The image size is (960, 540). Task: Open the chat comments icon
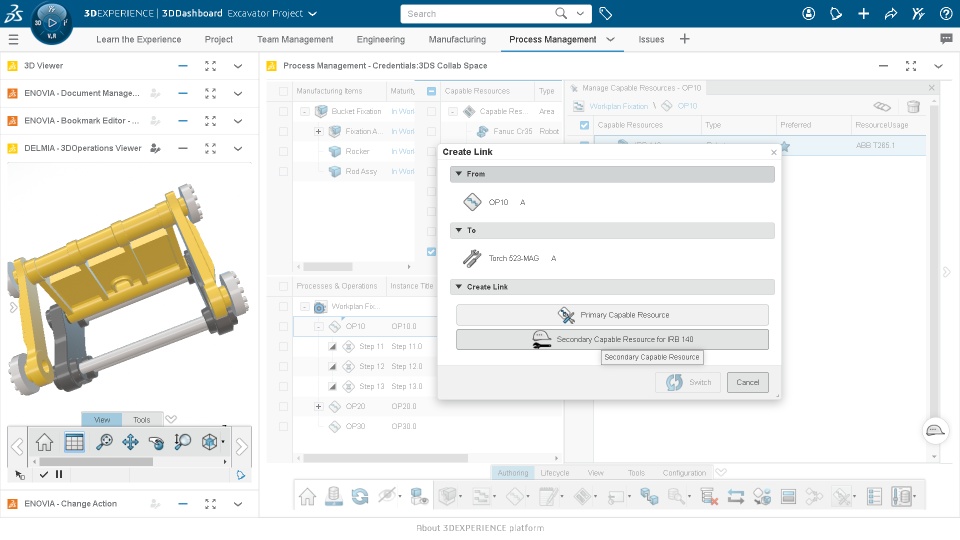[x=946, y=39]
